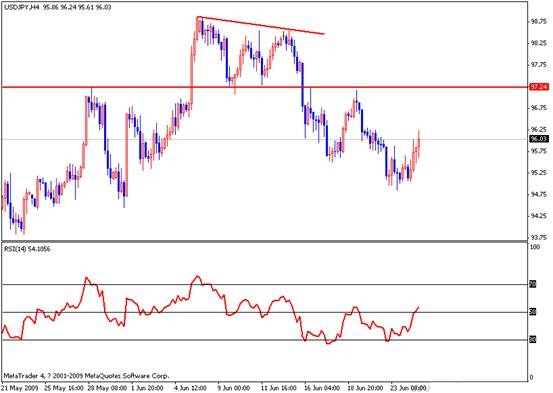
Task: Click the RSI scale 100 label
Action: click(x=535, y=247)
